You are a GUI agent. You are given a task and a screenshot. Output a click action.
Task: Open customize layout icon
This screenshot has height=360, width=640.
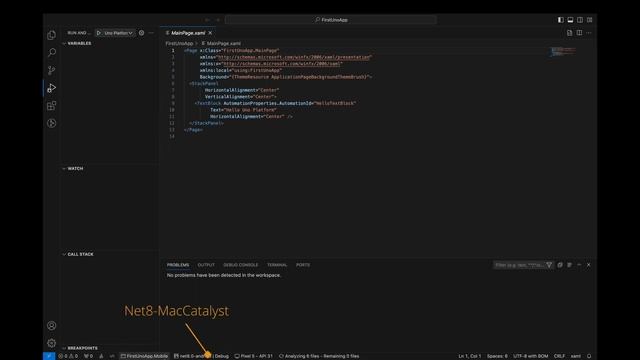tap(589, 20)
